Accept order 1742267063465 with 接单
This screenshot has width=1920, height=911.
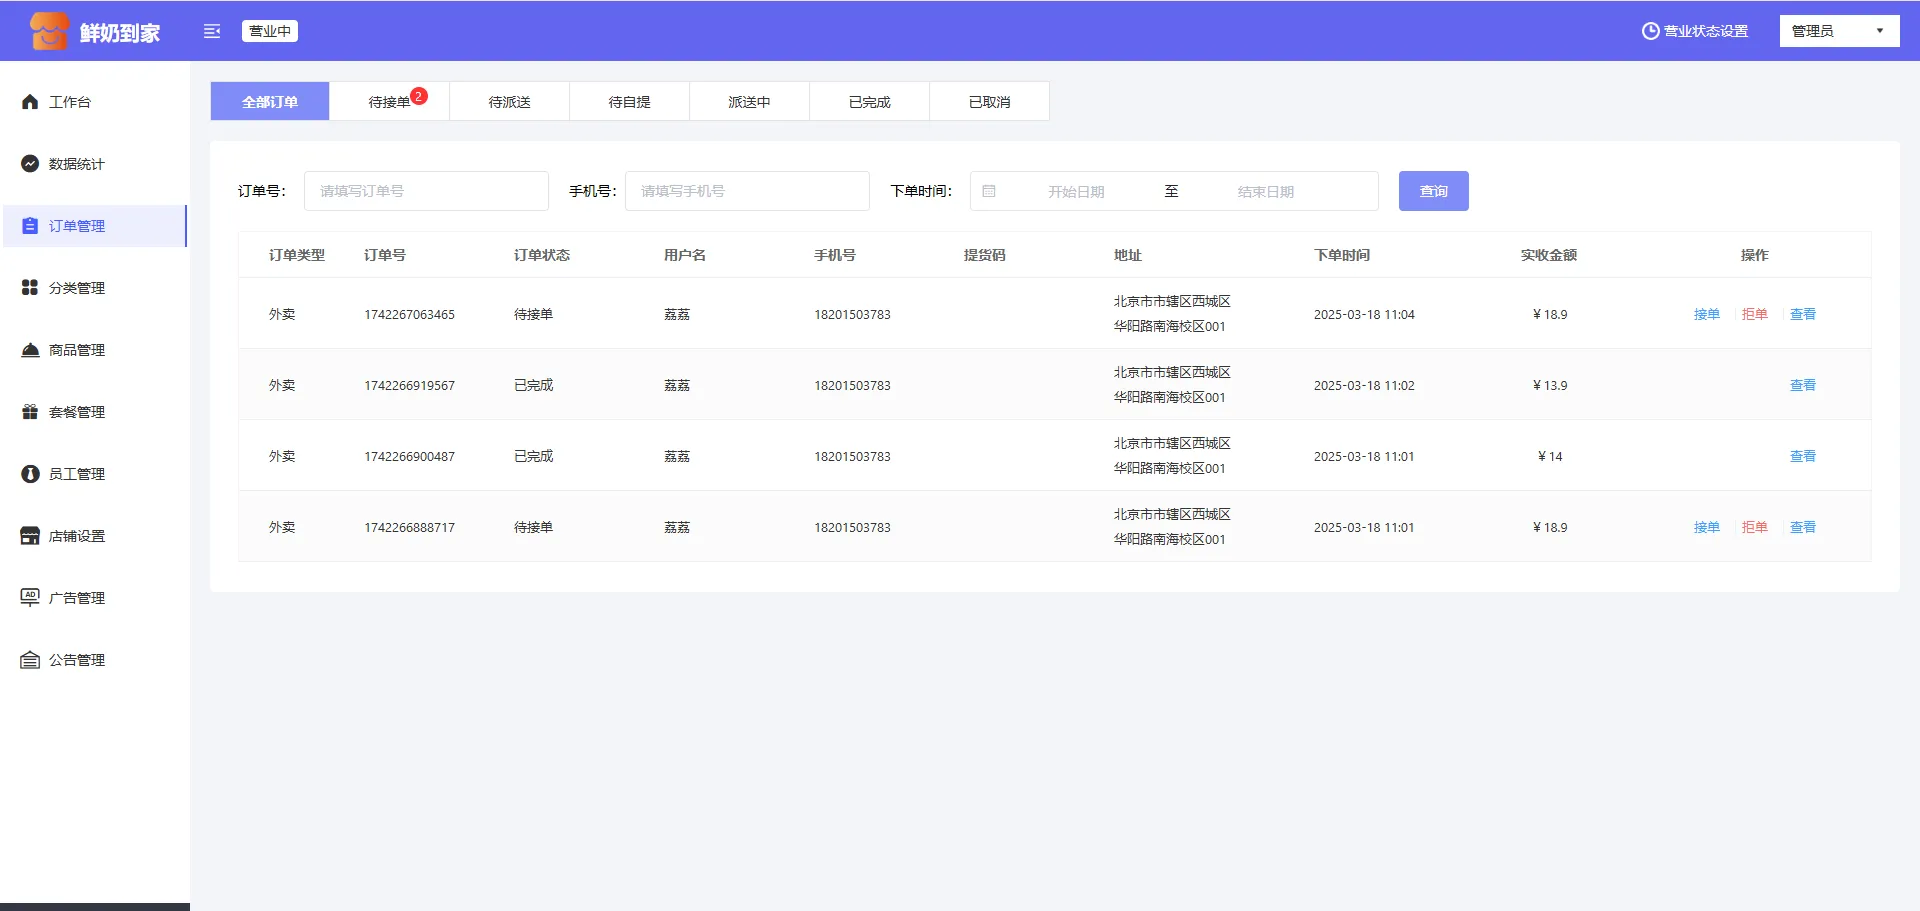[1706, 314]
